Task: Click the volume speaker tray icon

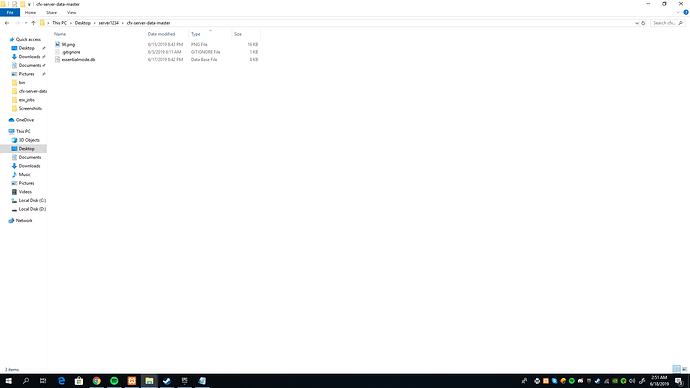Action: coord(632,381)
